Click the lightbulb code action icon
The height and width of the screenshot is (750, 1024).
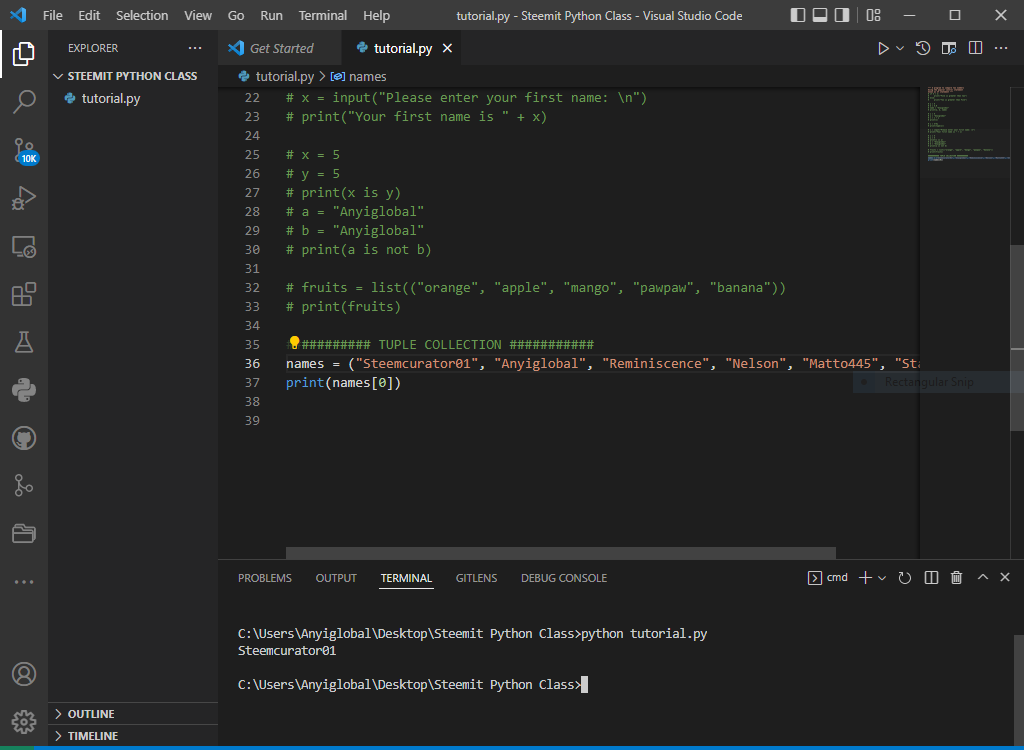pos(295,342)
